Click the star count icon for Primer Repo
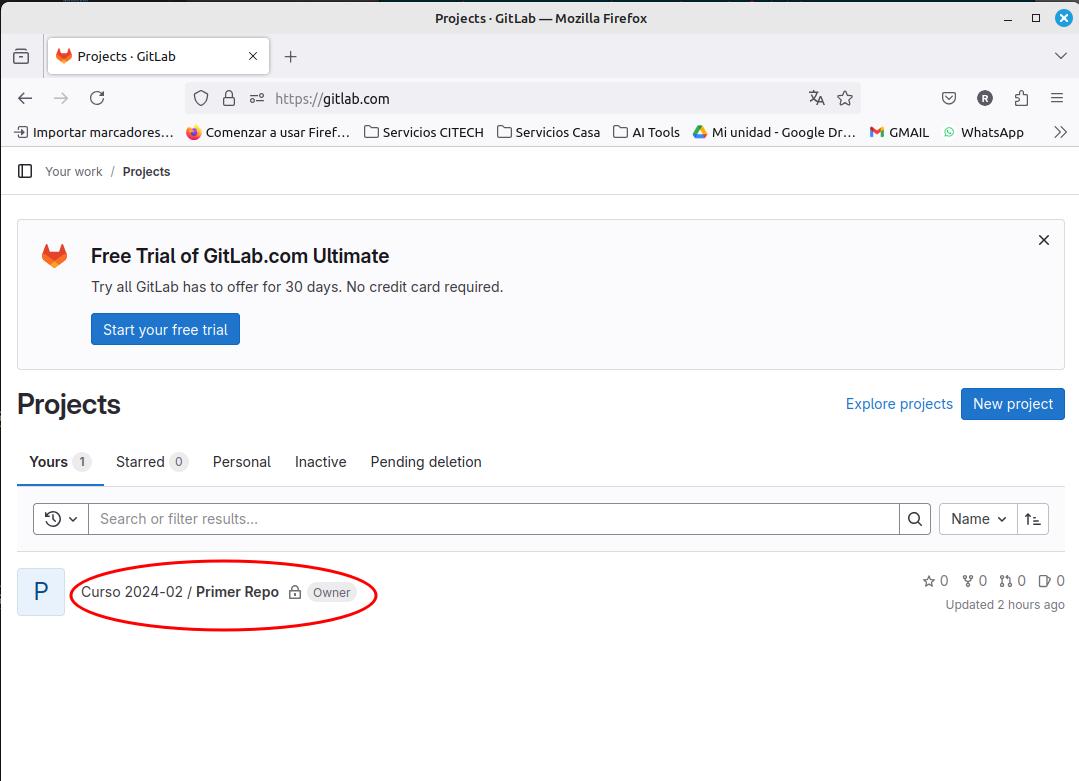Screen dimensions: 1079x781 click(929, 581)
